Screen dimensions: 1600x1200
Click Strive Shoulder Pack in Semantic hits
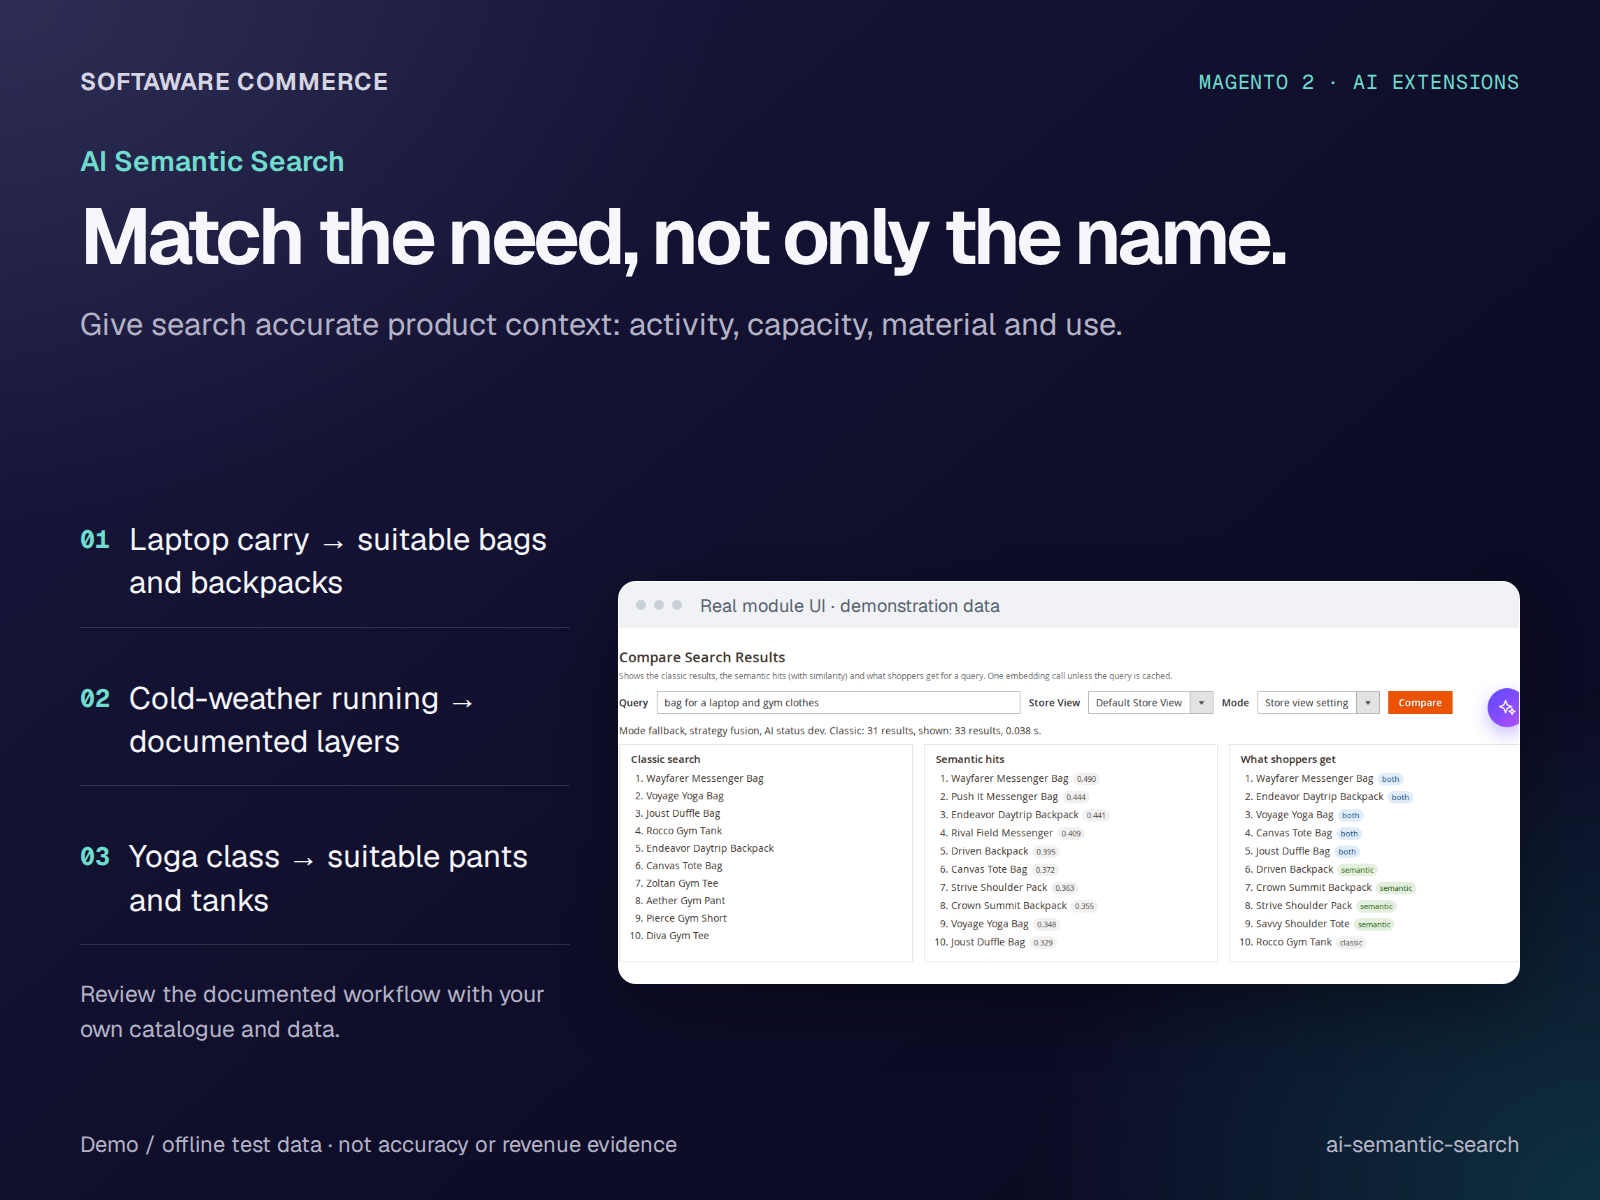[999, 888]
